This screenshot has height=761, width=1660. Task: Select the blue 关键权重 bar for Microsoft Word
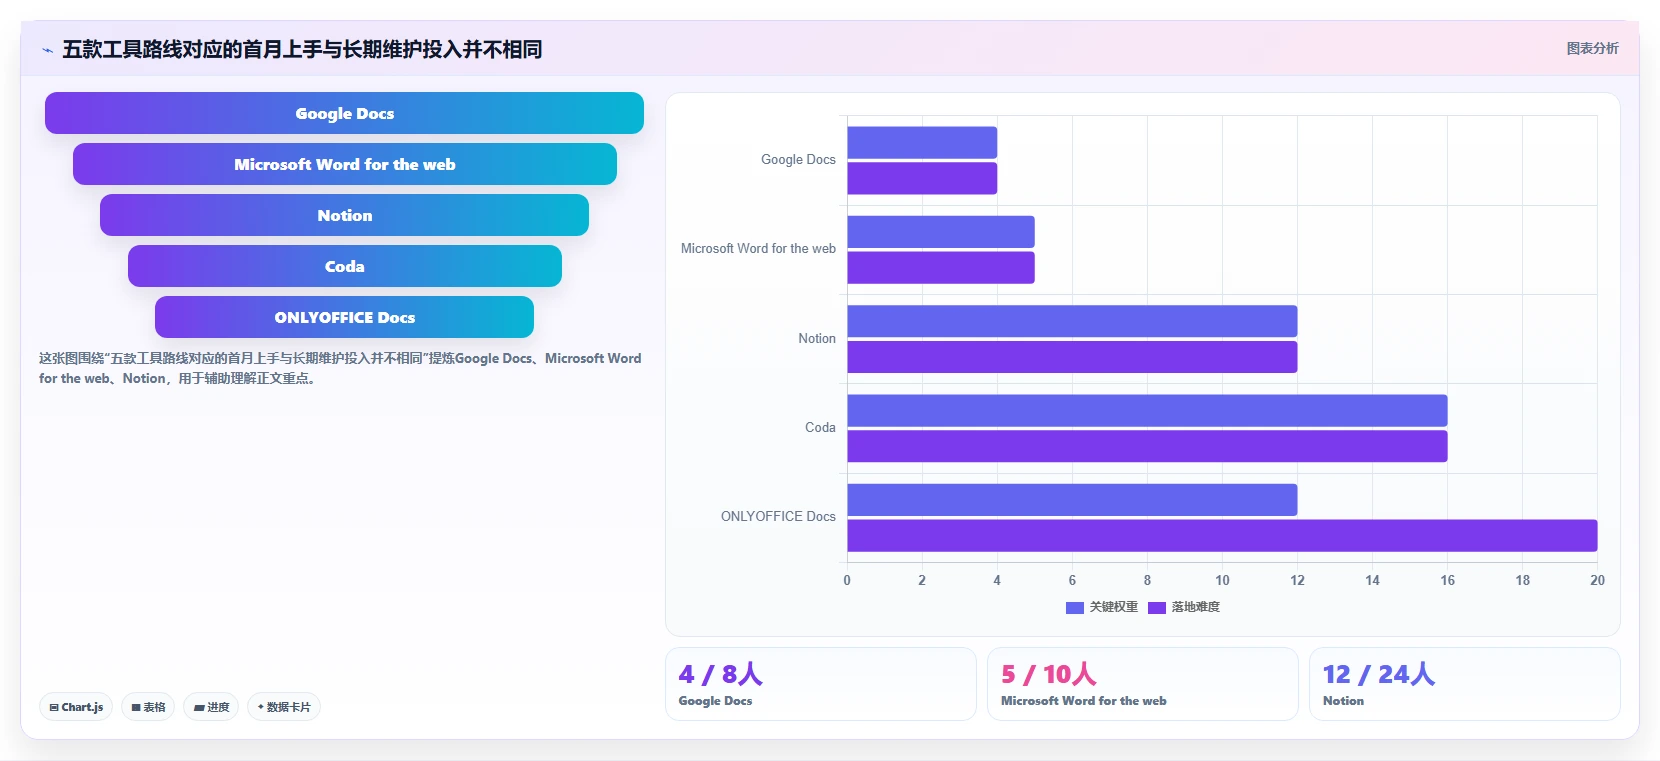(x=941, y=232)
